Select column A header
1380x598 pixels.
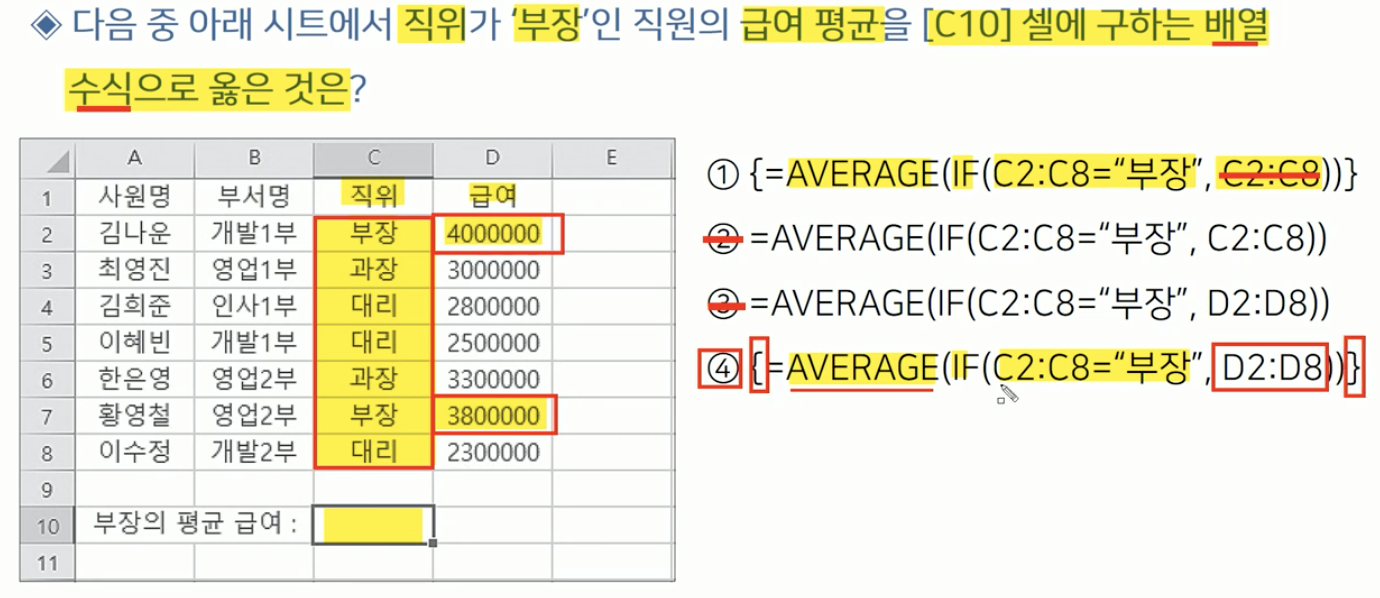(134, 157)
